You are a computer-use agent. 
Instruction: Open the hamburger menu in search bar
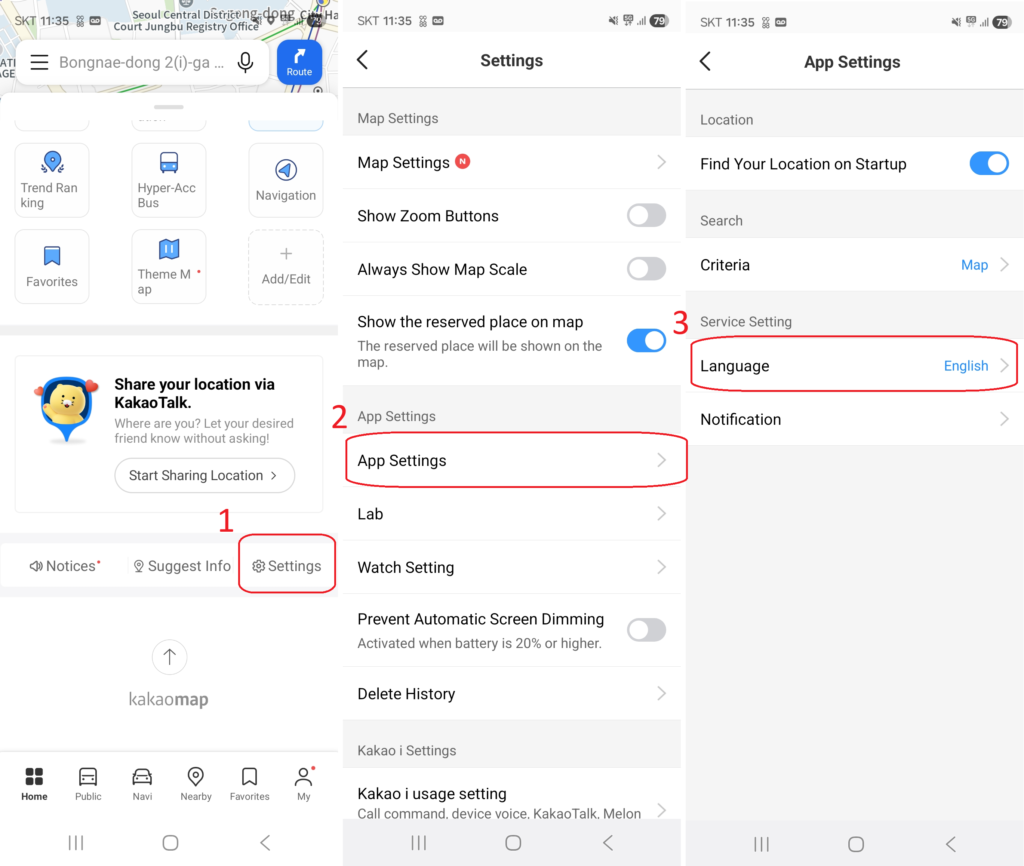(x=39, y=63)
